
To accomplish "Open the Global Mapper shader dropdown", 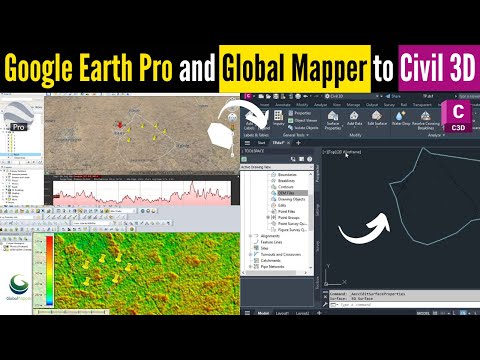I will click(x=122, y=211).
